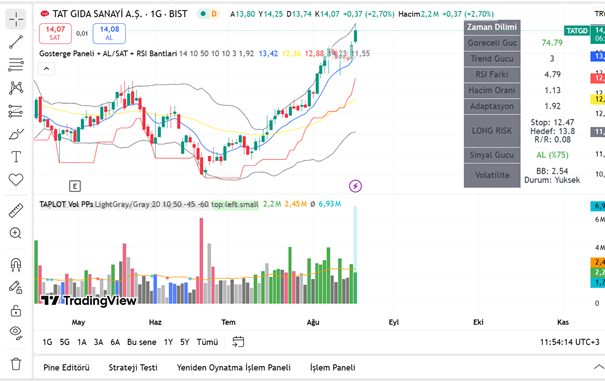Toggle magnet mode
The width and height of the screenshot is (605, 381).
pyautogui.click(x=16, y=265)
